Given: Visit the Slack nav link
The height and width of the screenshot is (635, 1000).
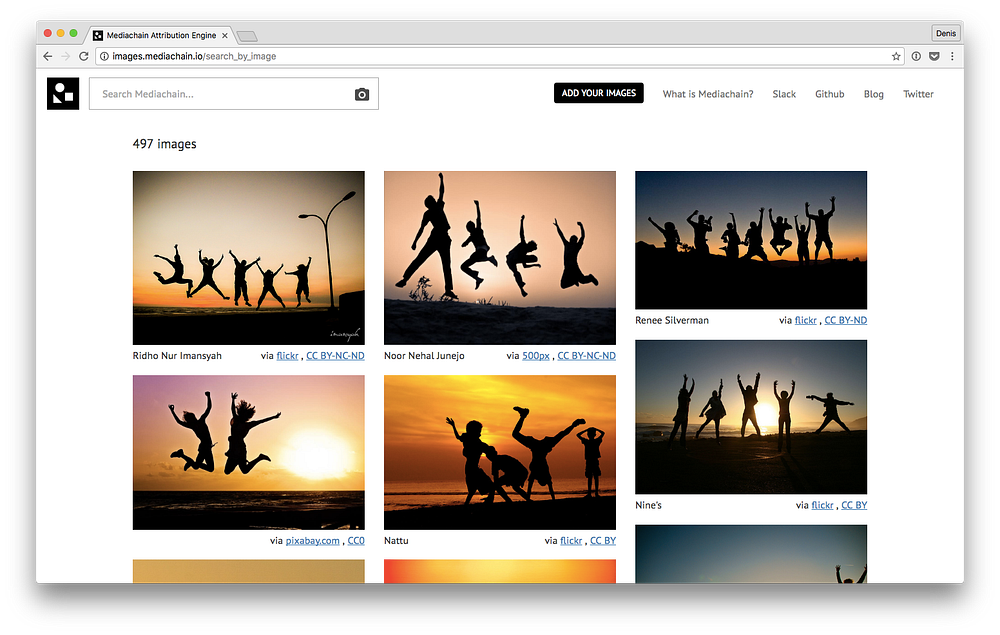Looking at the screenshot, I should (784, 94).
